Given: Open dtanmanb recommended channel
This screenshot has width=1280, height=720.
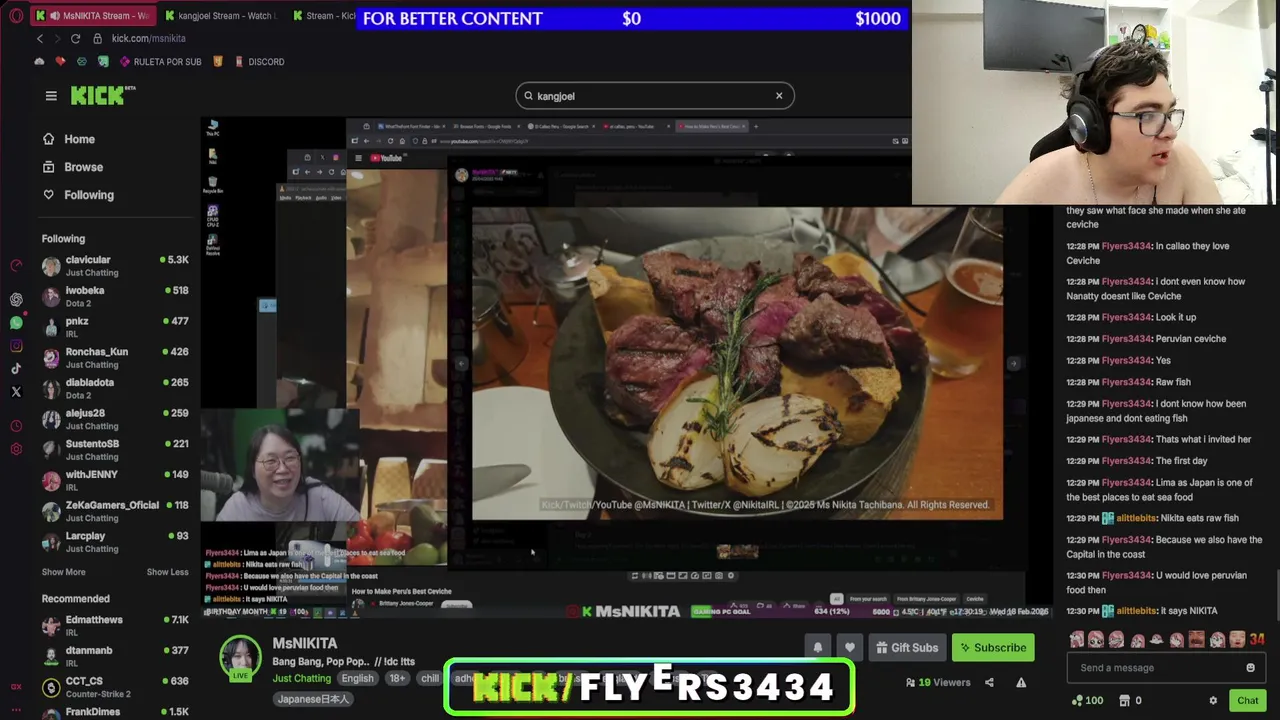Looking at the screenshot, I should [115, 656].
